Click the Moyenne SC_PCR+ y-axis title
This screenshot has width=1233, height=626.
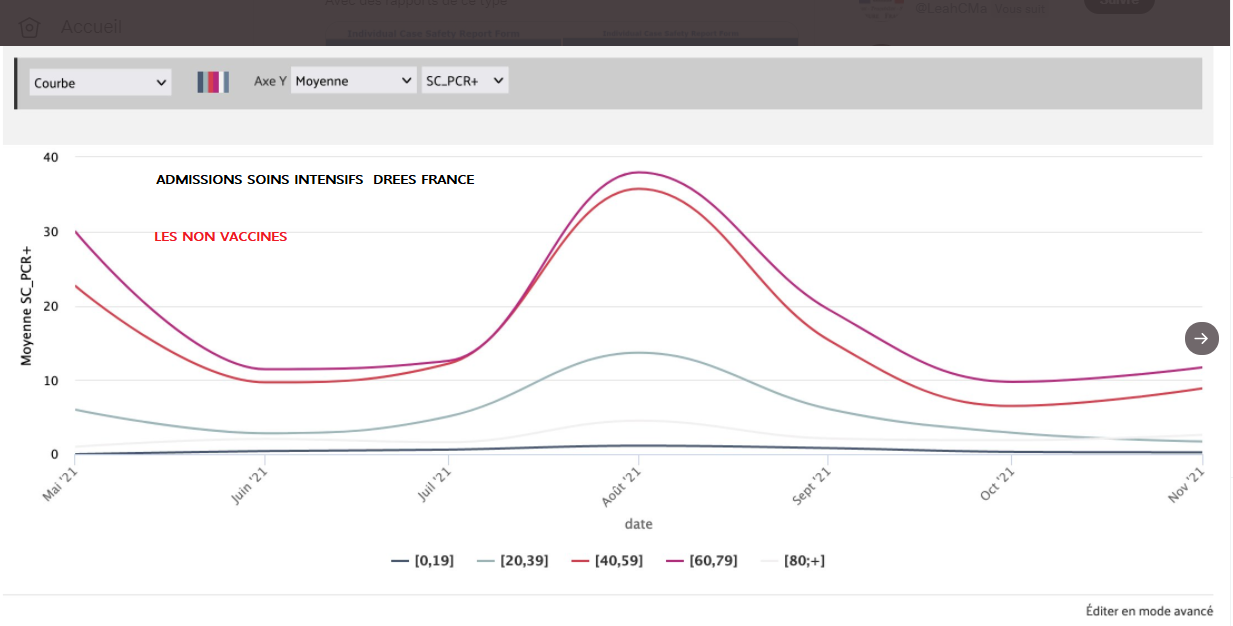click(27, 304)
